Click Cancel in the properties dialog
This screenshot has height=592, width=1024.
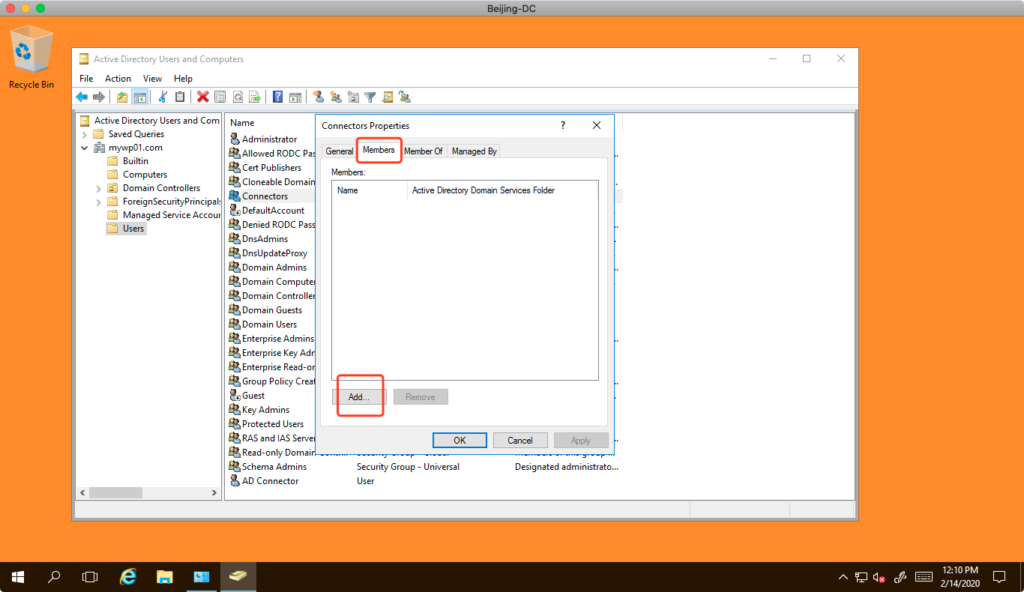[x=520, y=440]
